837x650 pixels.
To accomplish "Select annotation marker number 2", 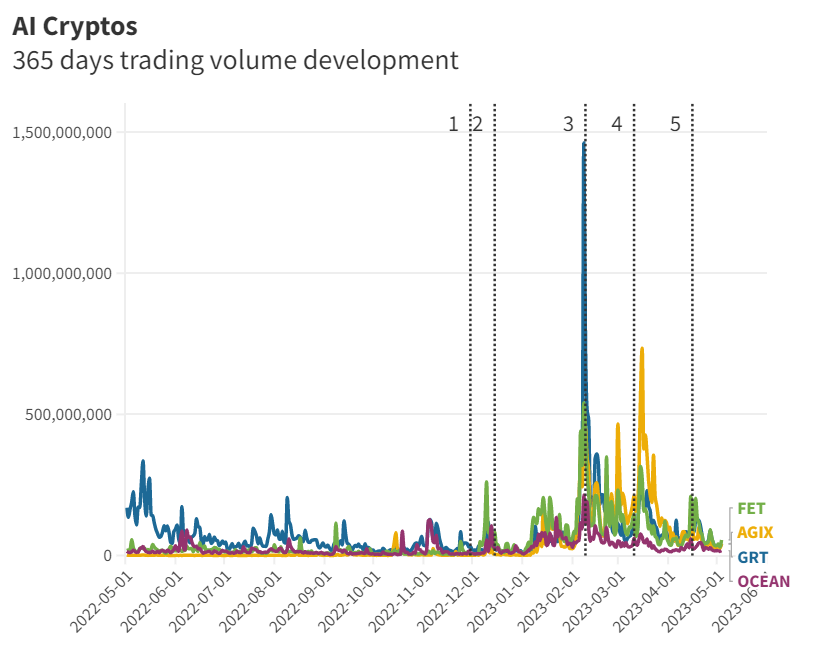I will 478,124.
